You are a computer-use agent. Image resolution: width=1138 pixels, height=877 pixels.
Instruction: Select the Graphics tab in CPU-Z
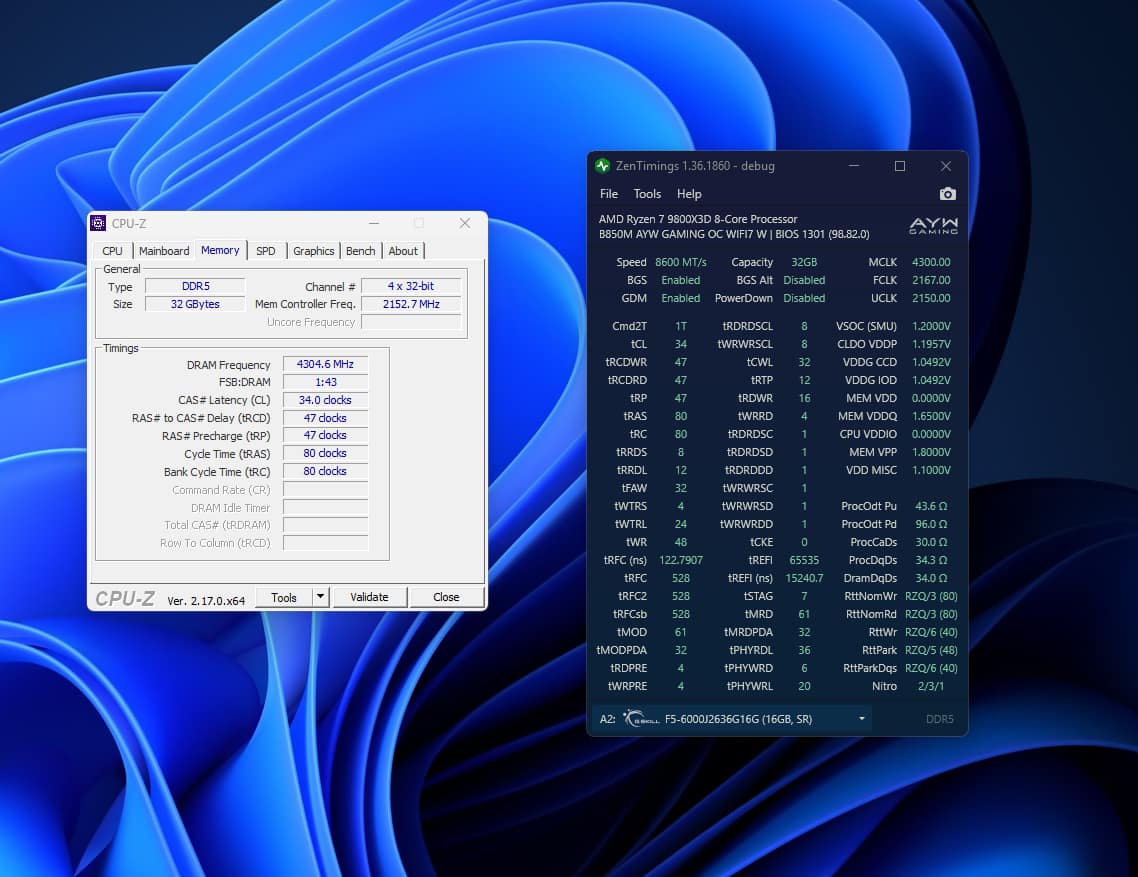pyautogui.click(x=313, y=251)
